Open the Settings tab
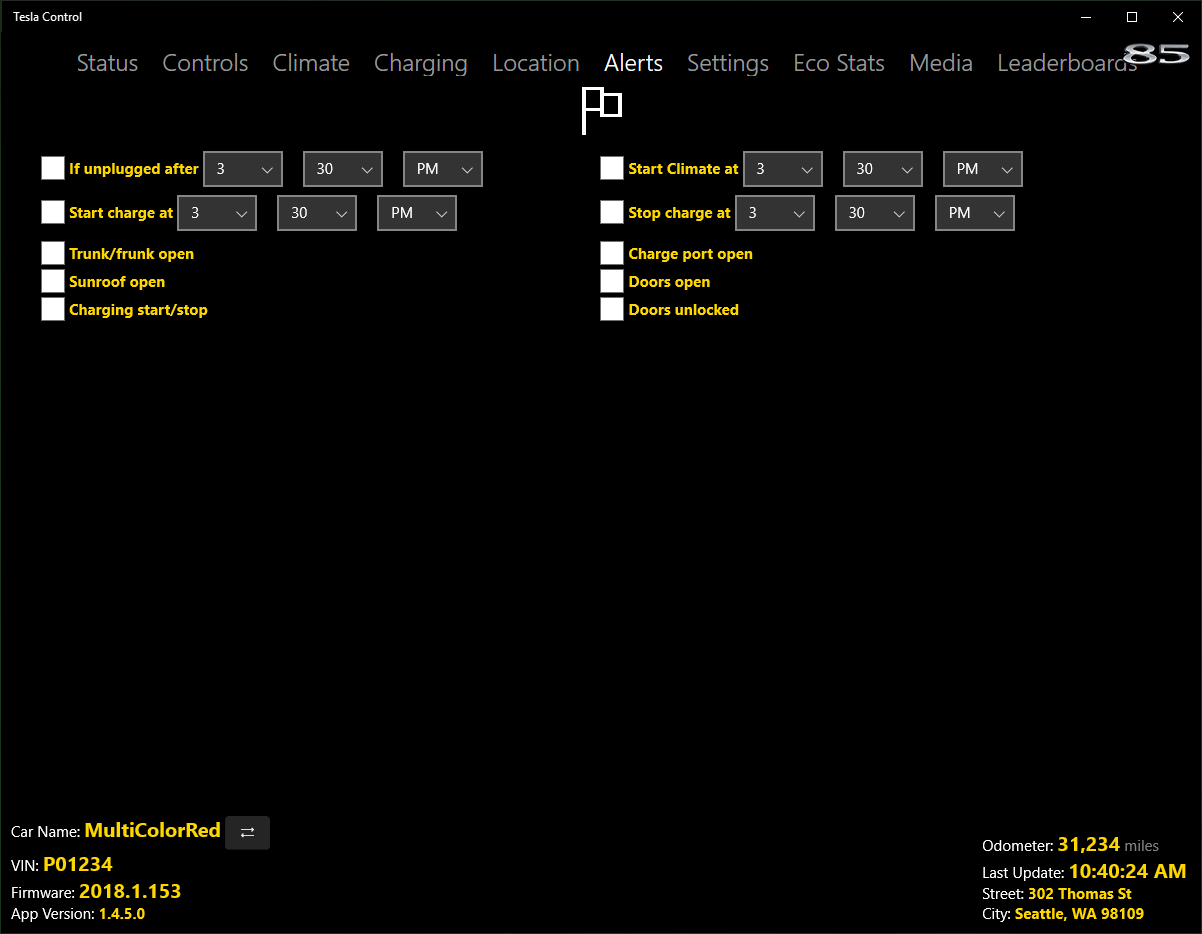Screen dimensions: 1202x934 point(728,64)
